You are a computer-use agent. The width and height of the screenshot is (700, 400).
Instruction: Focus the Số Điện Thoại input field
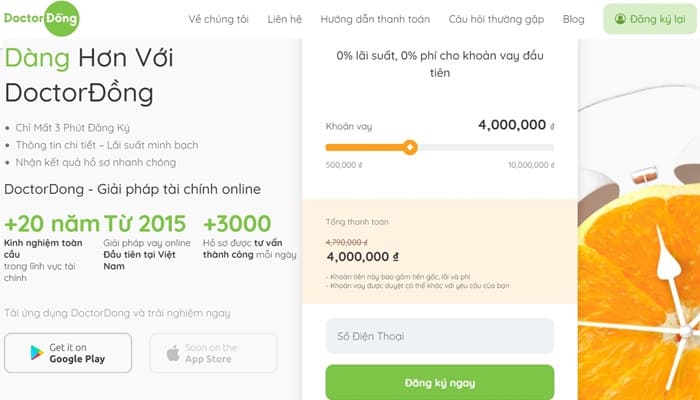pos(439,335)
